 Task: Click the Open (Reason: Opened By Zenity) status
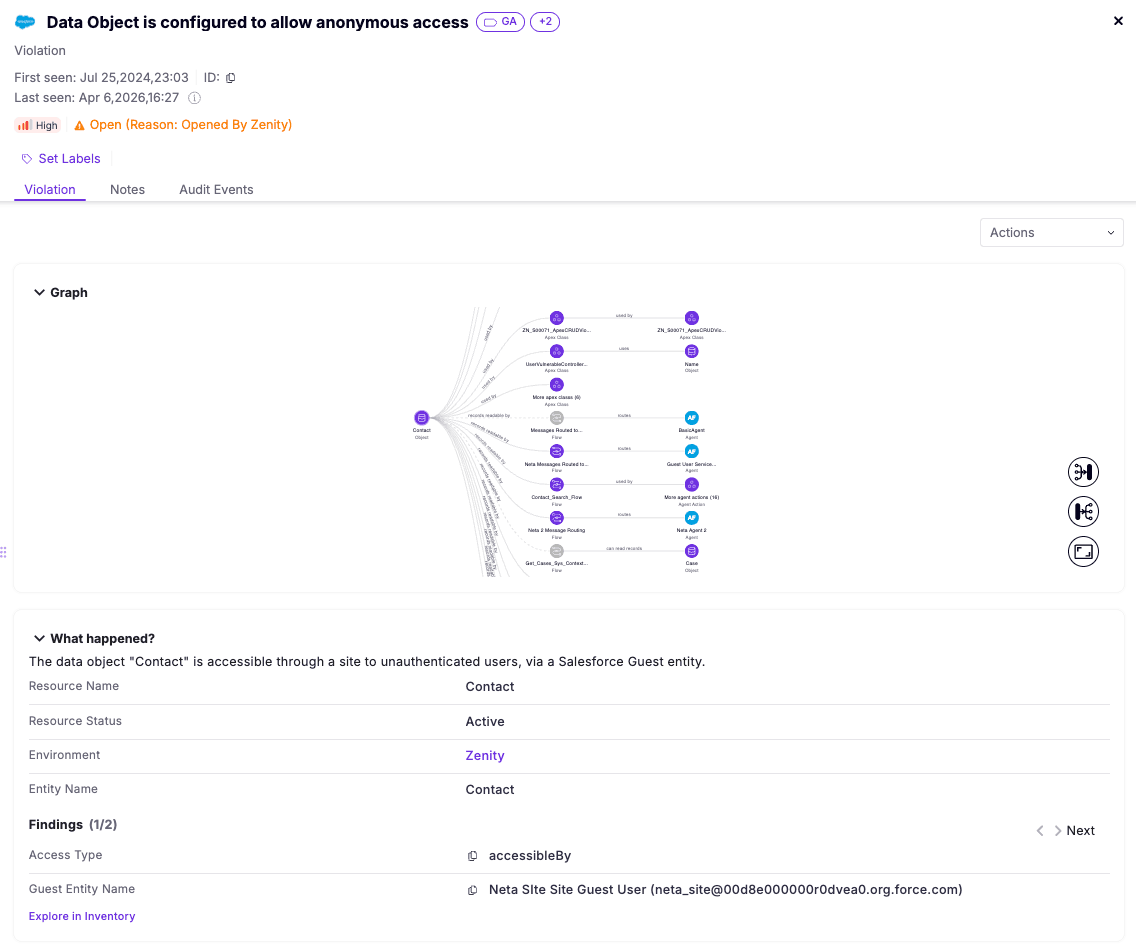pos(191,125)
